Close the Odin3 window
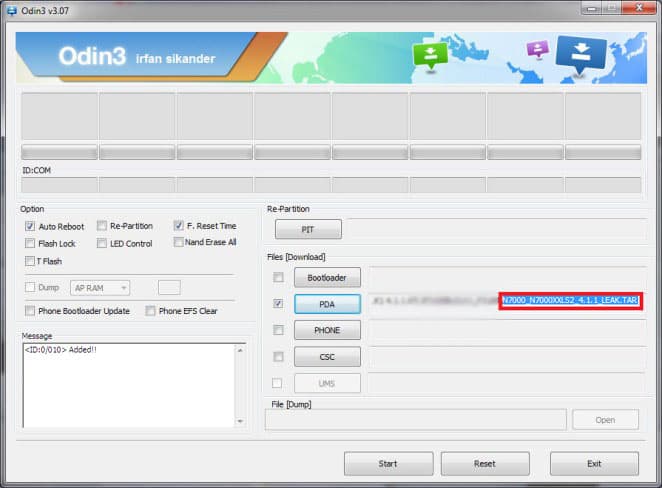Screen dimensions: 662x488 (639, 8)
